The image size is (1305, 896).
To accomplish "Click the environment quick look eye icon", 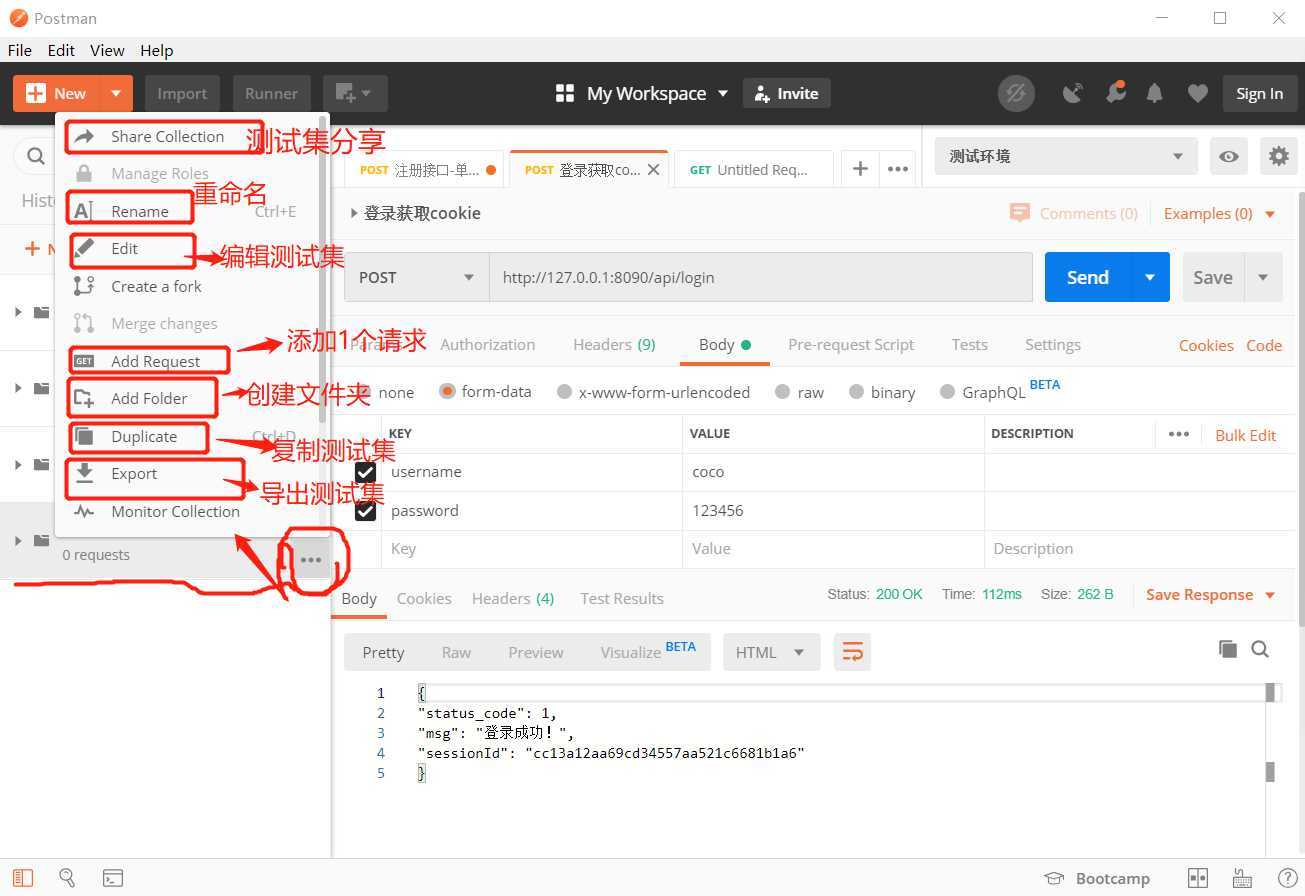I will pyautogui.click(x=1229, y=156).
